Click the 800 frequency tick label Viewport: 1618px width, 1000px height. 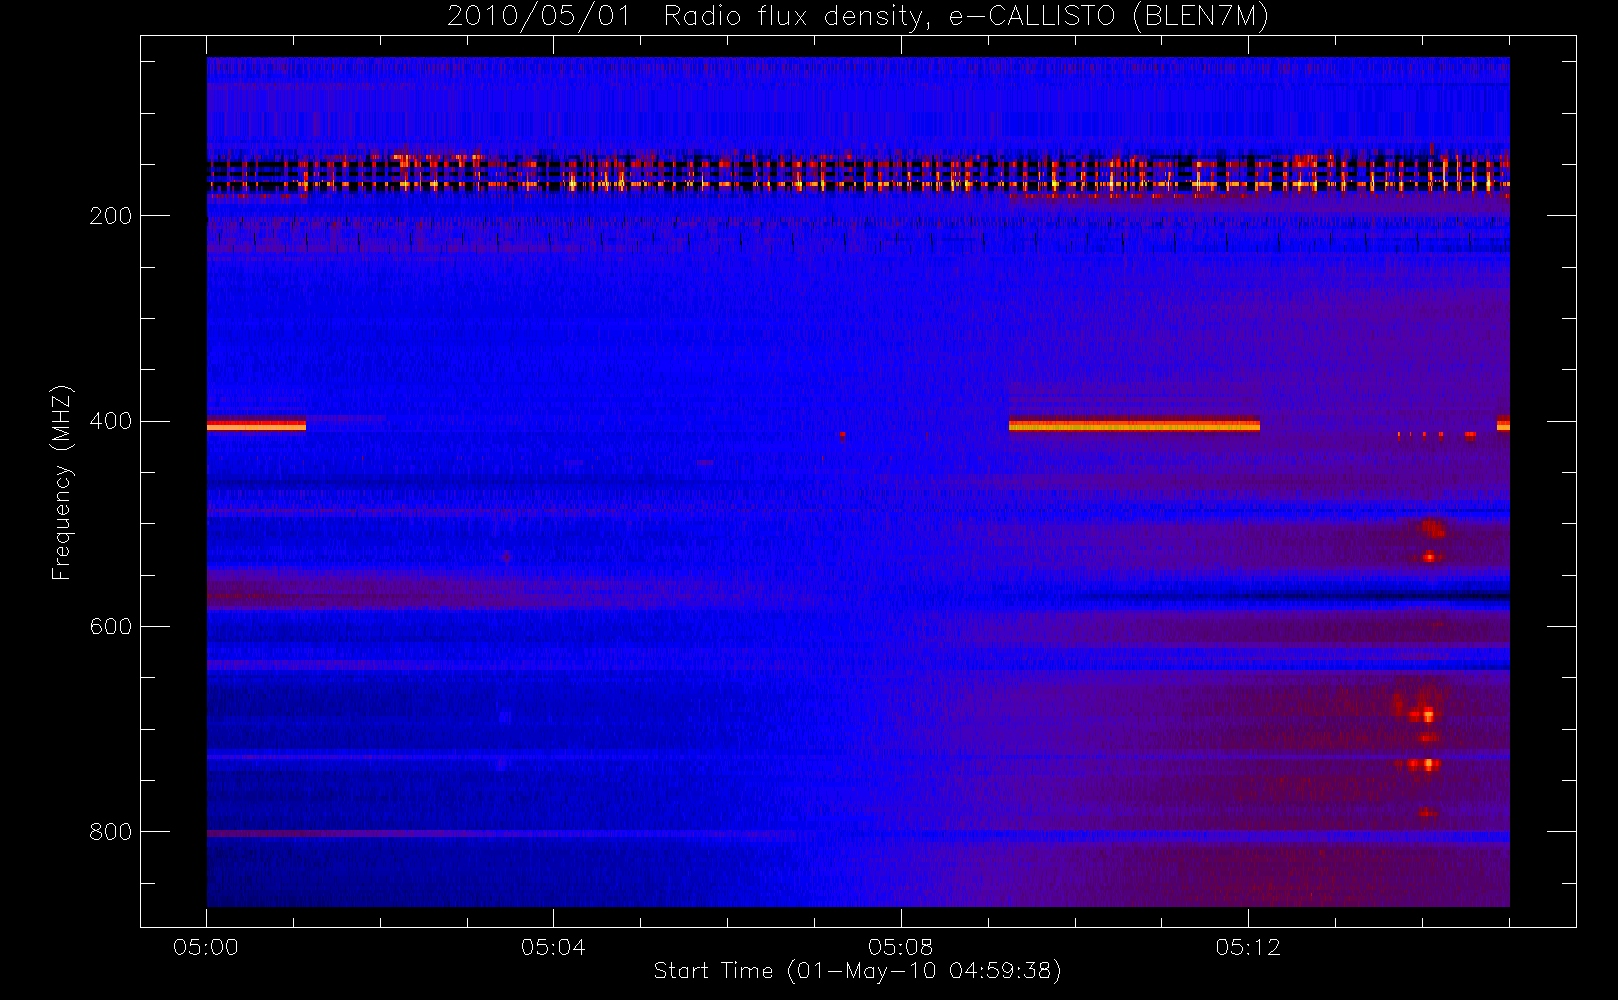(110, 832)
